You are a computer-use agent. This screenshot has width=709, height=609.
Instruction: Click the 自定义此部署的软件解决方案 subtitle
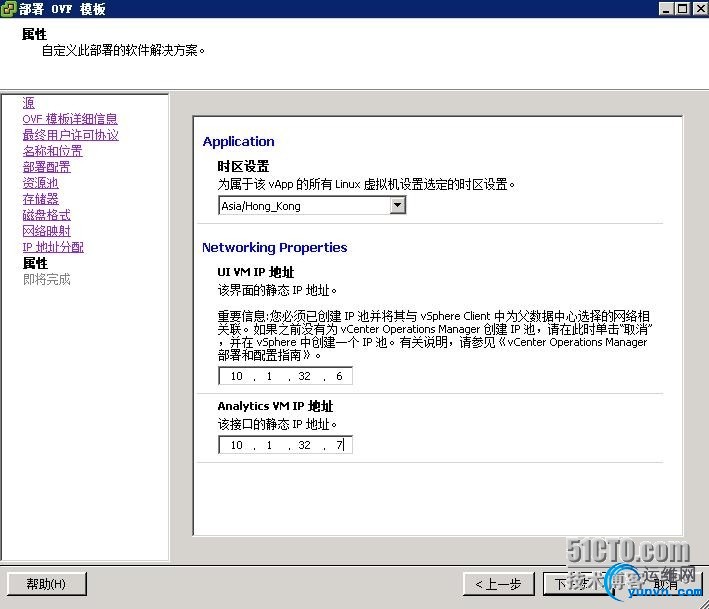[x=123, y=50]
